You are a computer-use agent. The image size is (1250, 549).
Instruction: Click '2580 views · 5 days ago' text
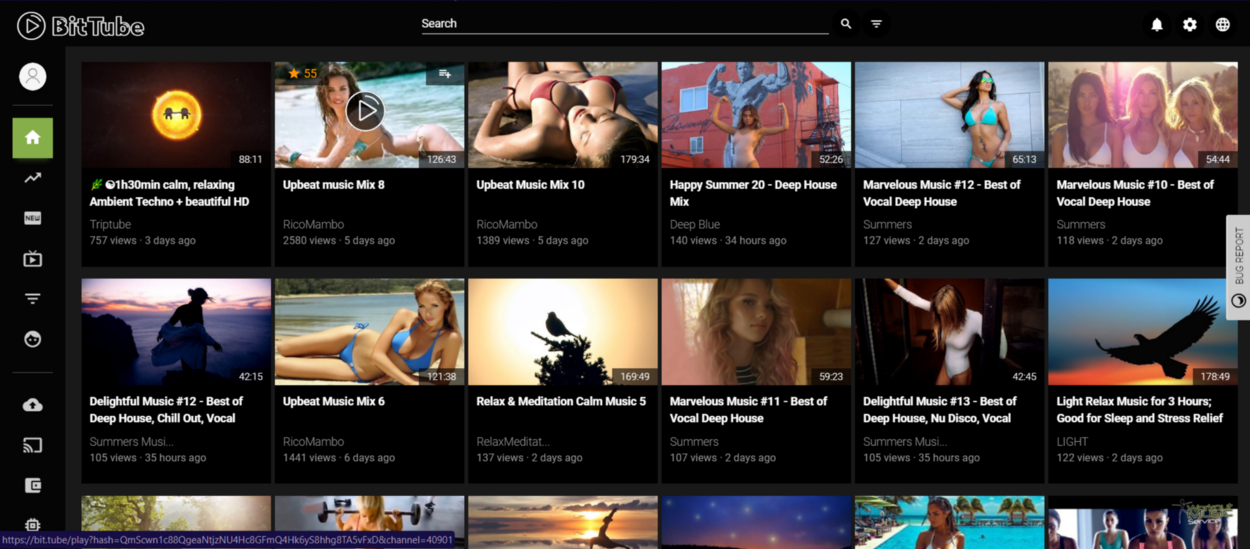[x=339, y=241]
